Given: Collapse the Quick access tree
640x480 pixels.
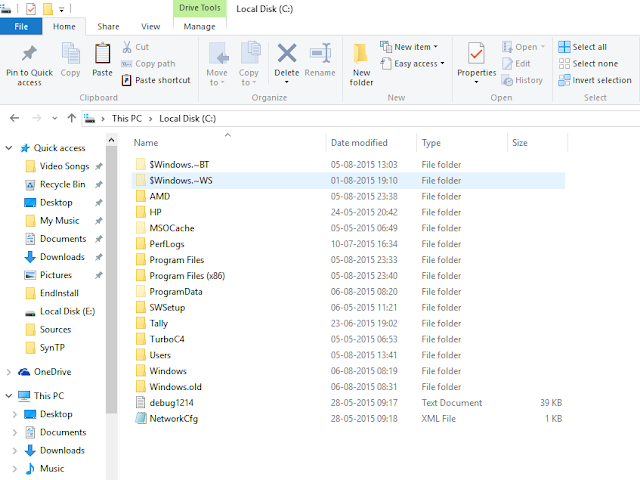Looking at the screenshot, I should (9, 148).
